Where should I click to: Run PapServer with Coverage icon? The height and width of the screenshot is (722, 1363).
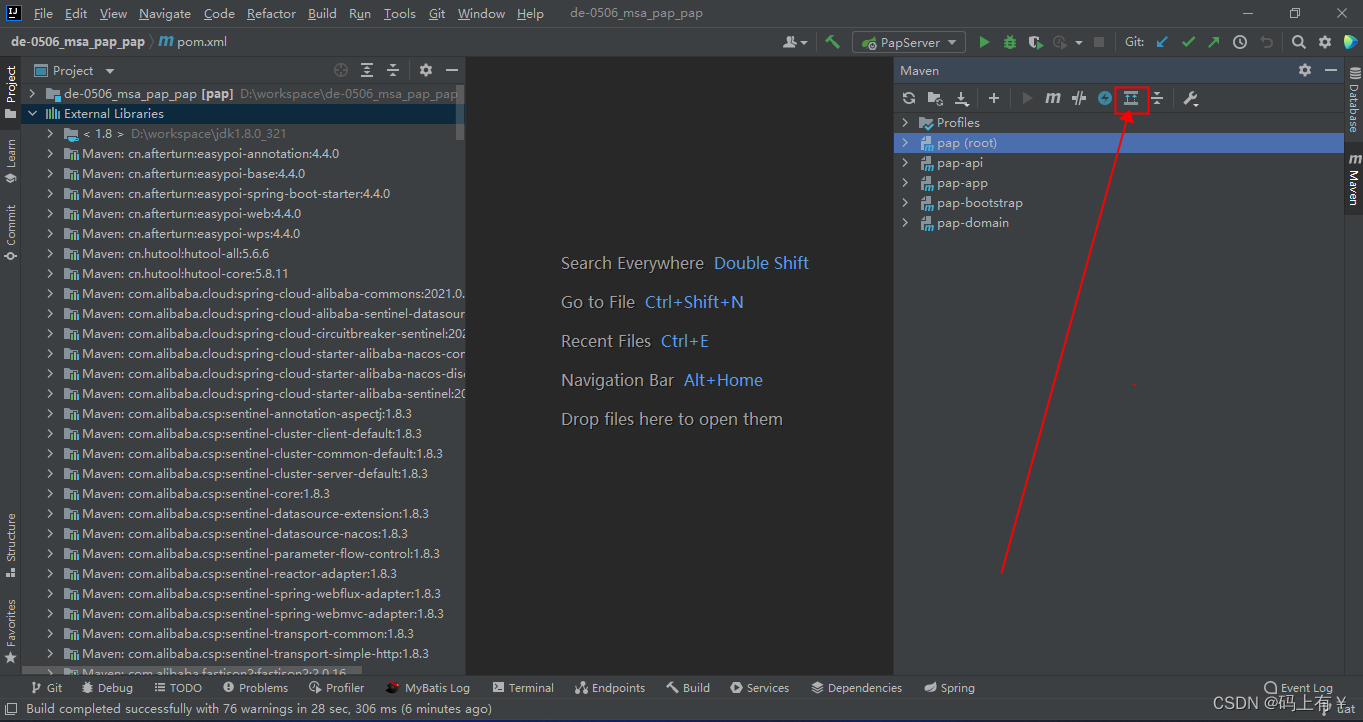click(1036, 42)
